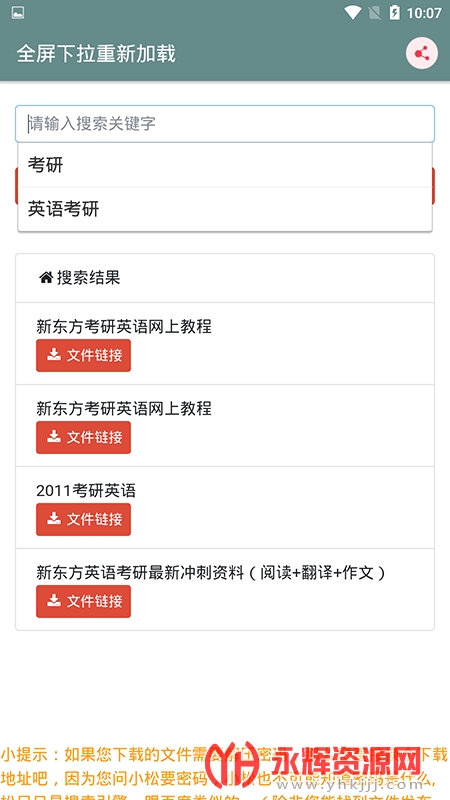Screen dimensions: 450x800
Task: Click the home icon beside 搜索结果
Action: [46, 278]
